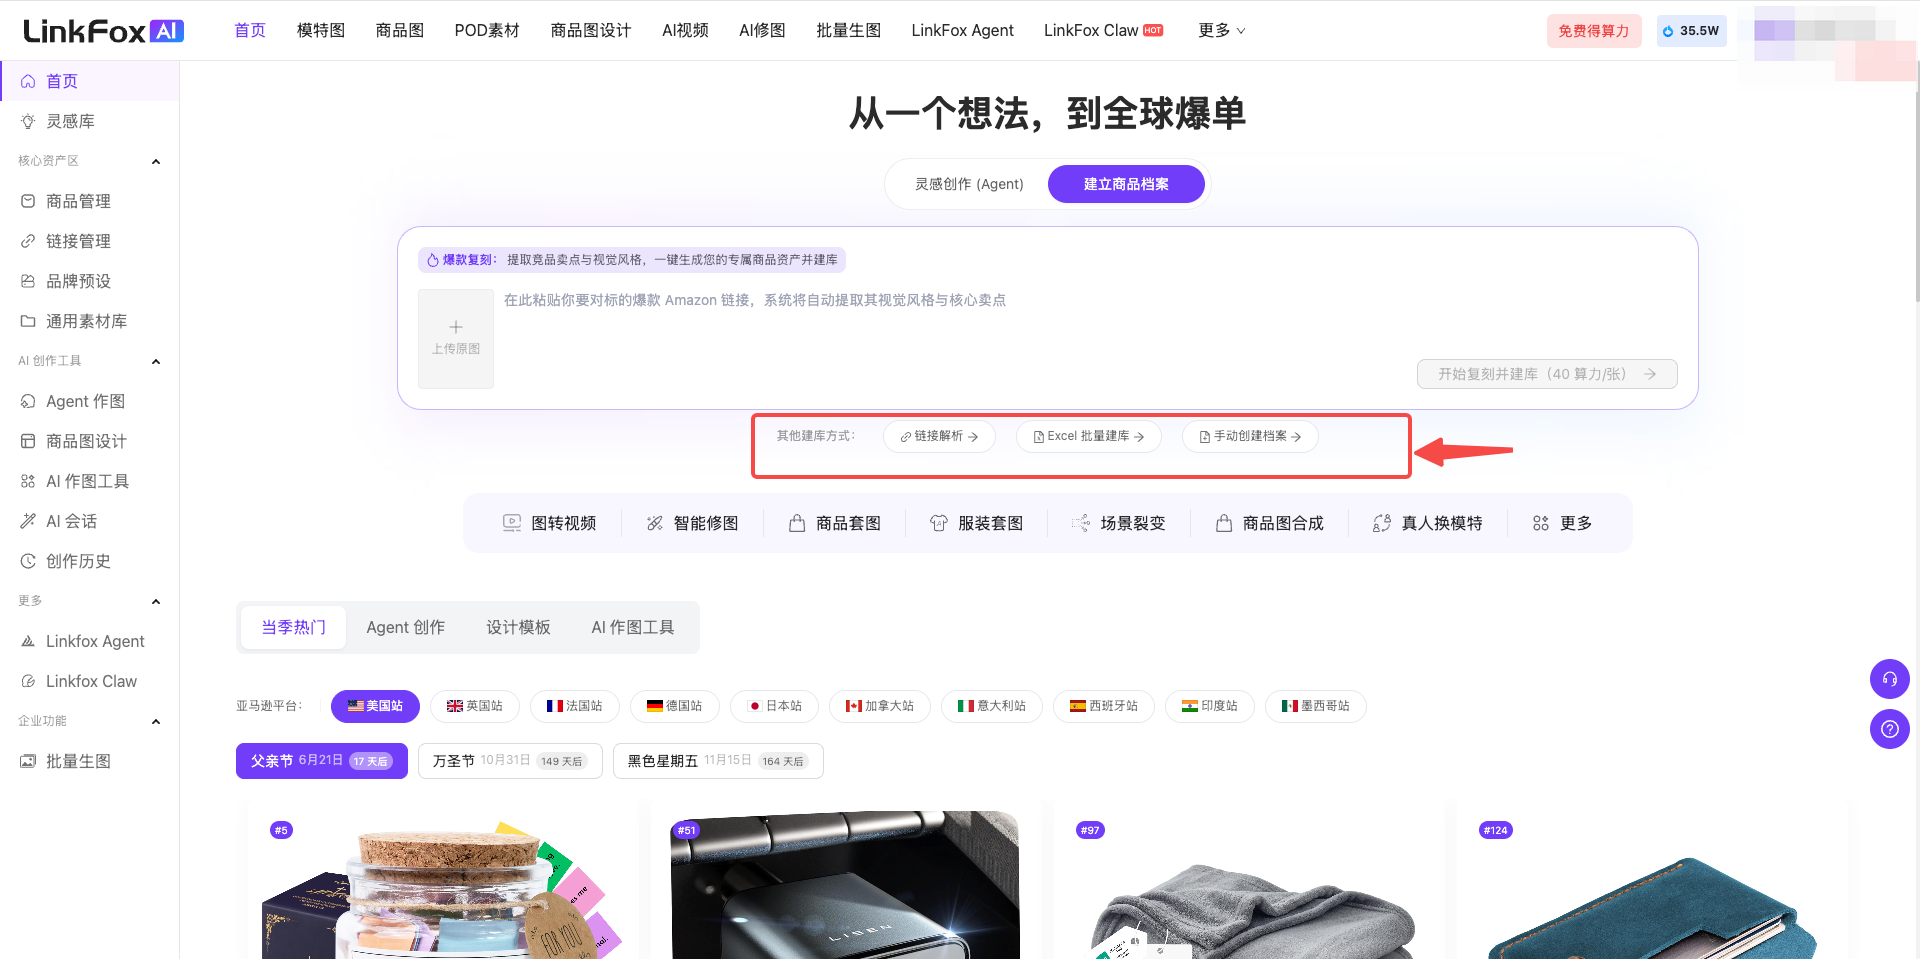Screen dimensions: 1920x959
Task: Select the 美国站 marketplace filter
Action: coord(375,706)
